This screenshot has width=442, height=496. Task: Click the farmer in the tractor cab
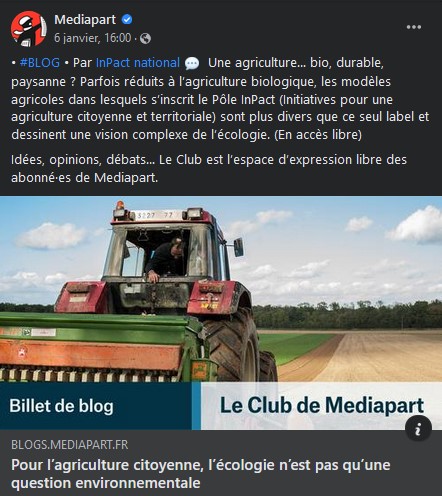[165, 259]
